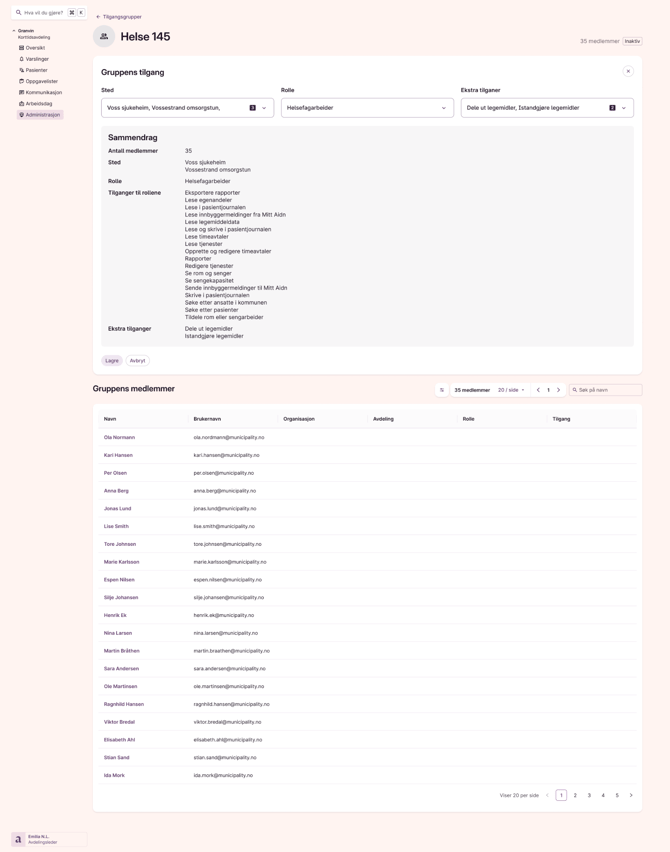This screenshot has height=852, width=670.
Task: Change the 20 / side page size
Action: point(511,390)
